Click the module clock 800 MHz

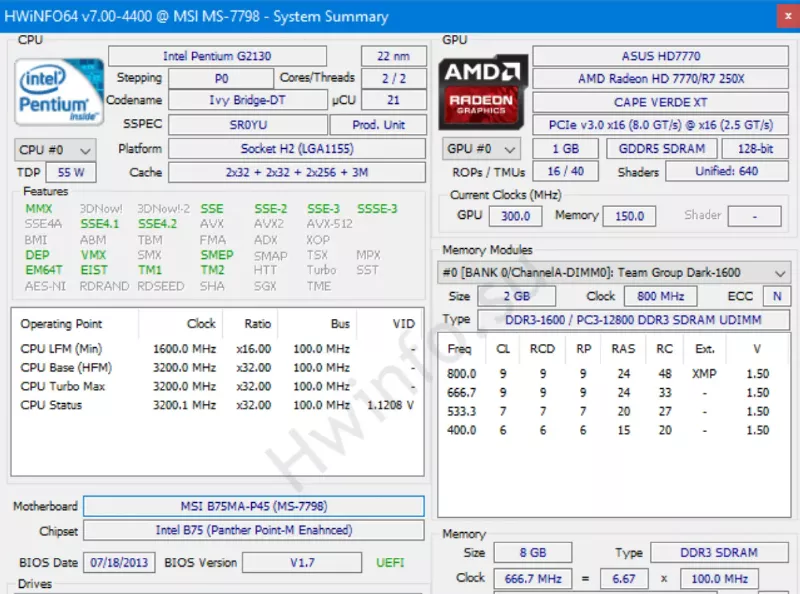pos(660,296)
